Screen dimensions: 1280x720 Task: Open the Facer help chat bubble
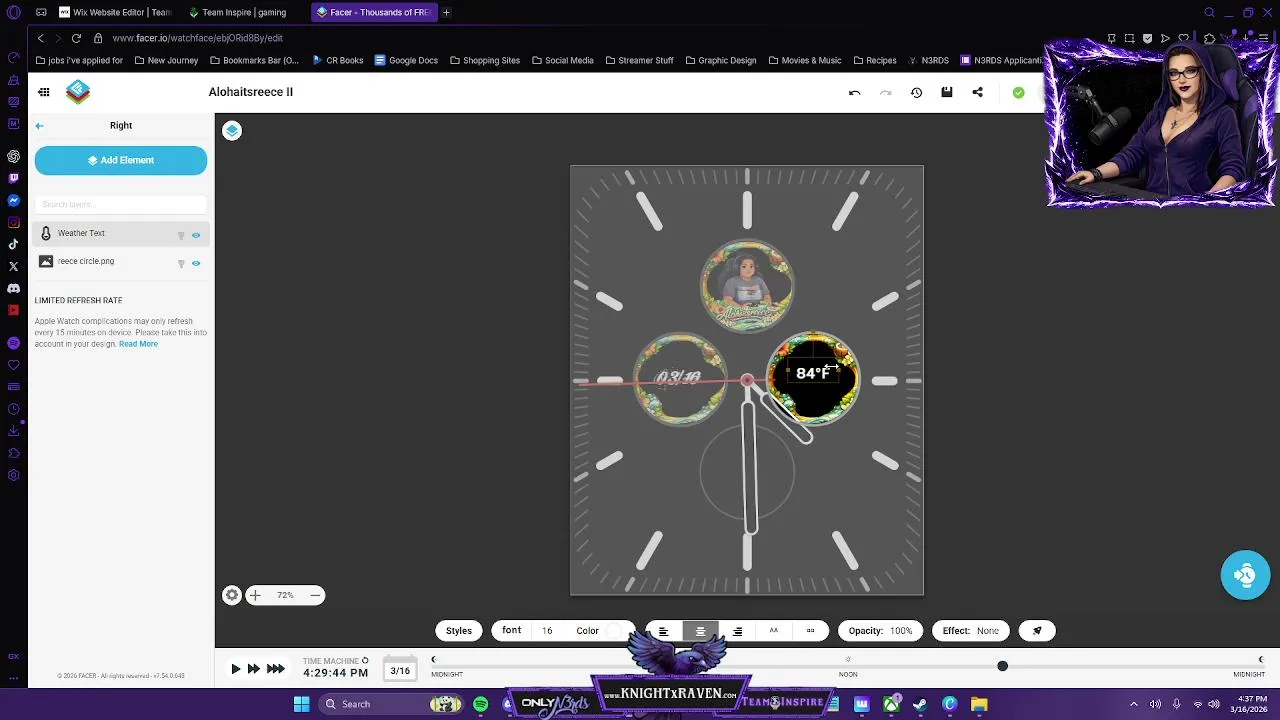[x=1245, y=575]
